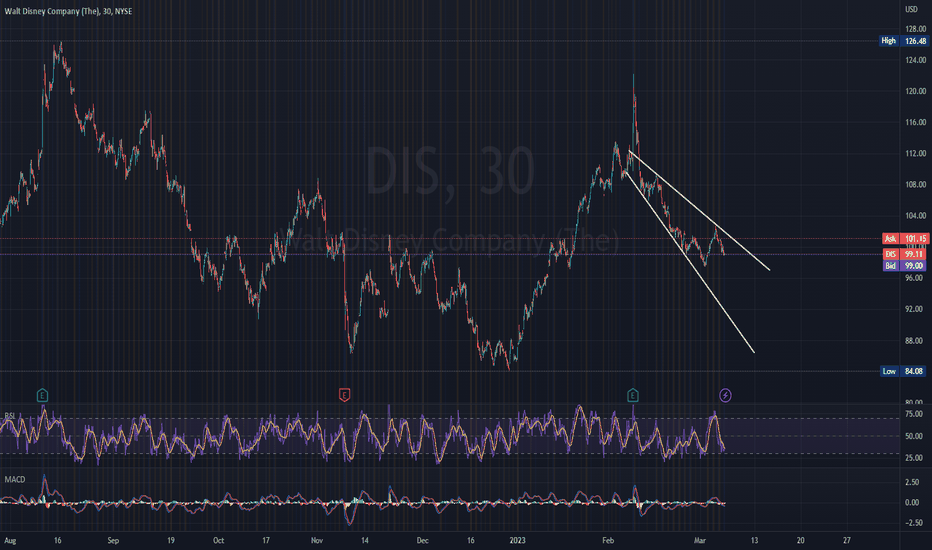Click the 20 date label on time axis
The image size is (932, 550).
801,540
